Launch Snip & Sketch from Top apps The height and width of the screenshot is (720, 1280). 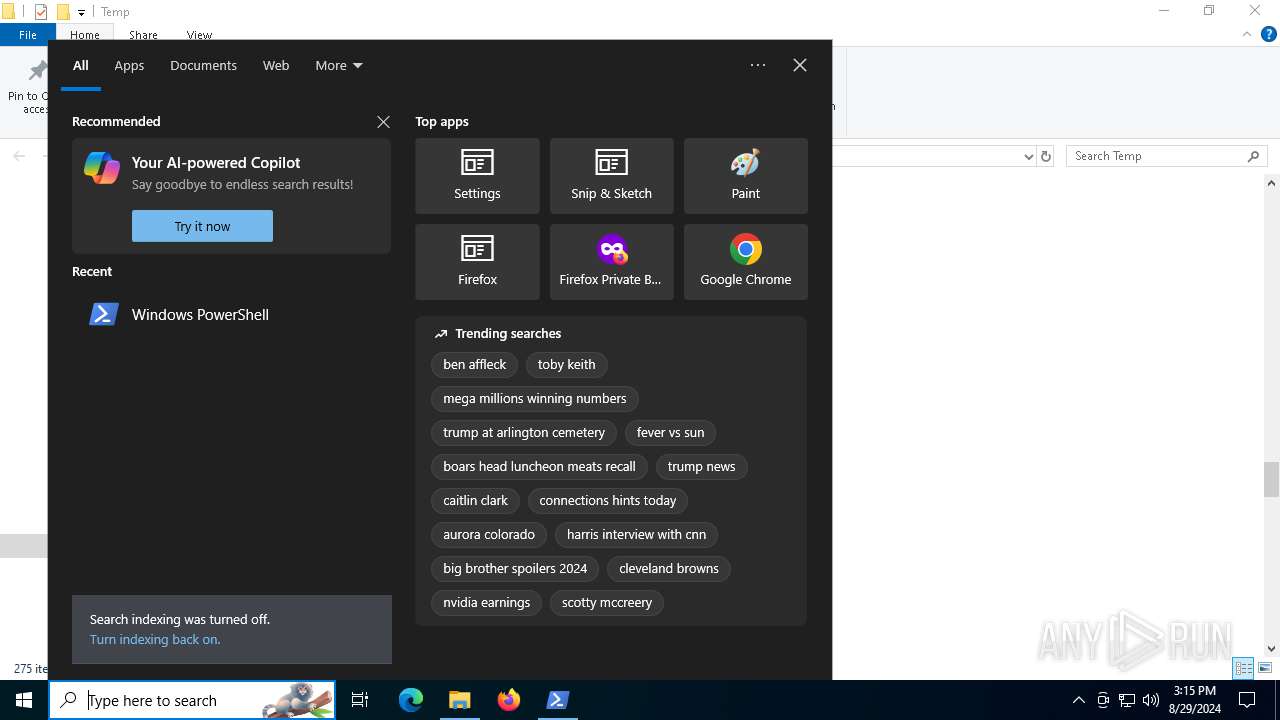tap(611, 176)
